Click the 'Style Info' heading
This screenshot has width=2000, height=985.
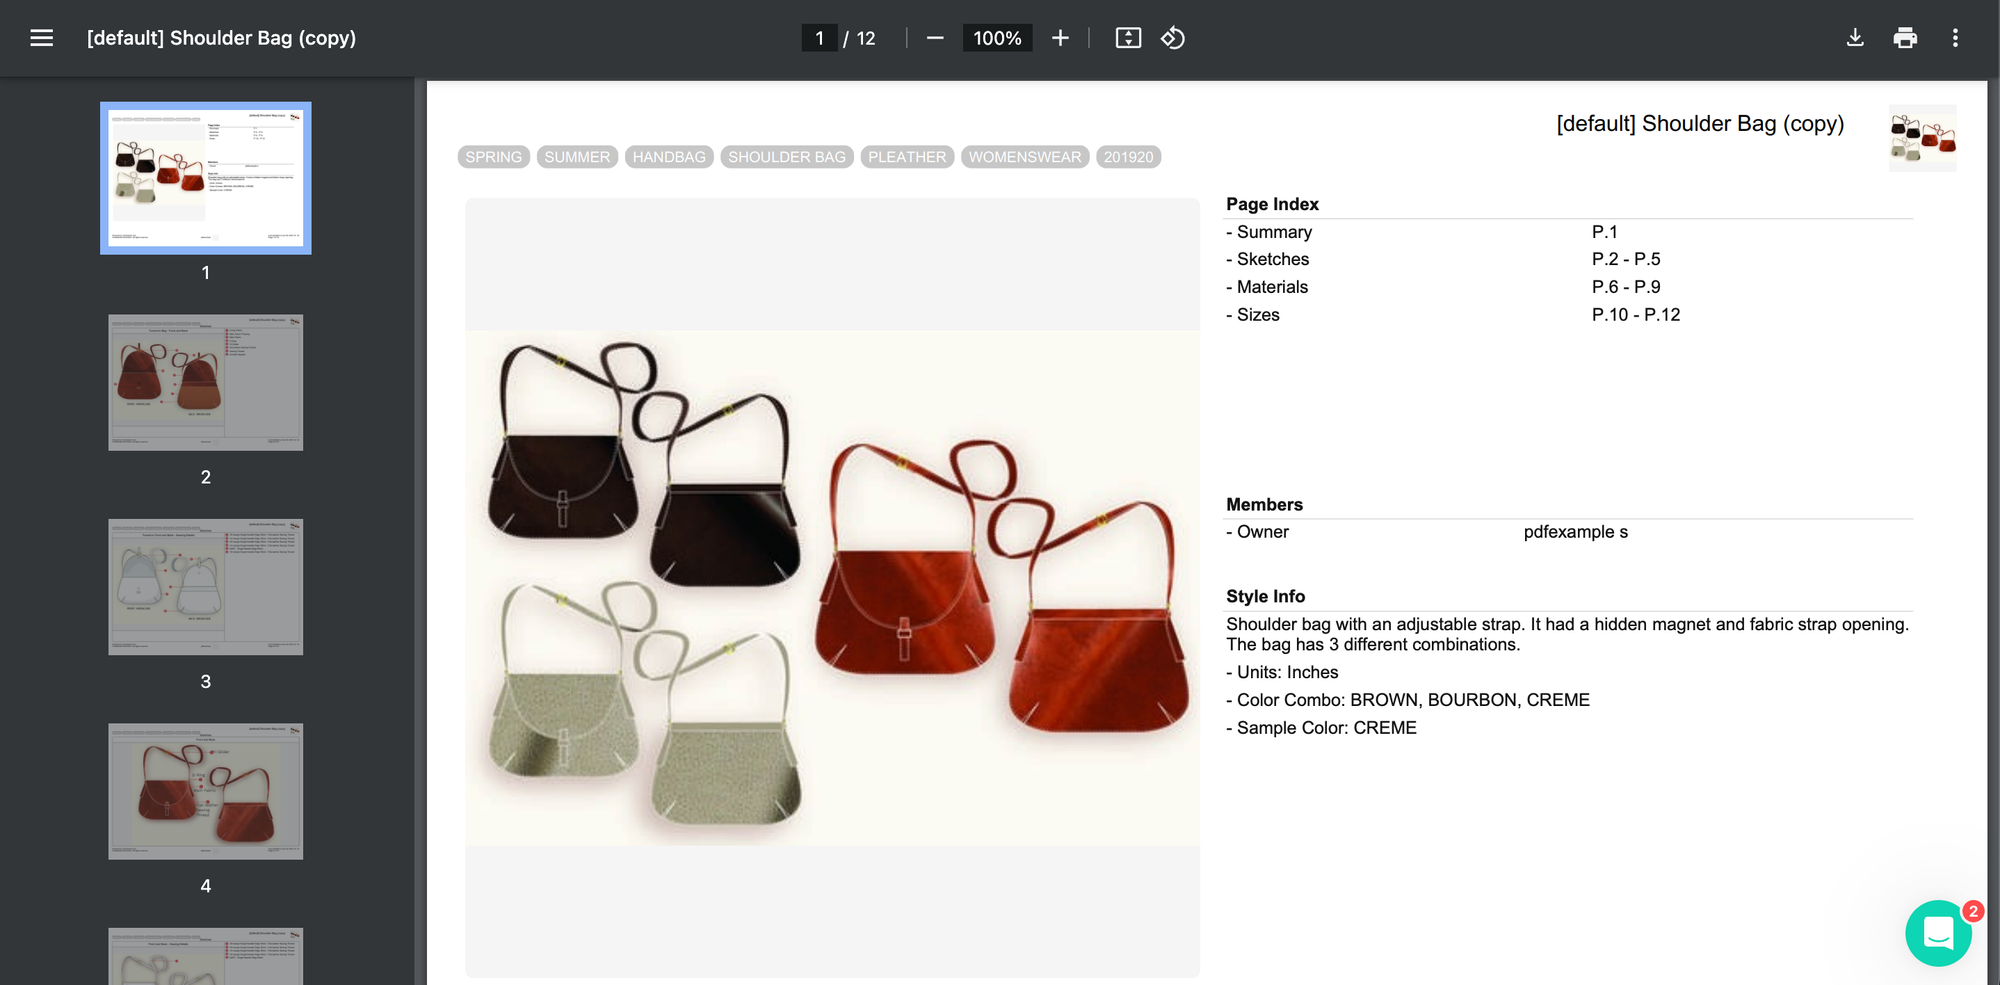pyautogui.click(x=1265, y=596)
